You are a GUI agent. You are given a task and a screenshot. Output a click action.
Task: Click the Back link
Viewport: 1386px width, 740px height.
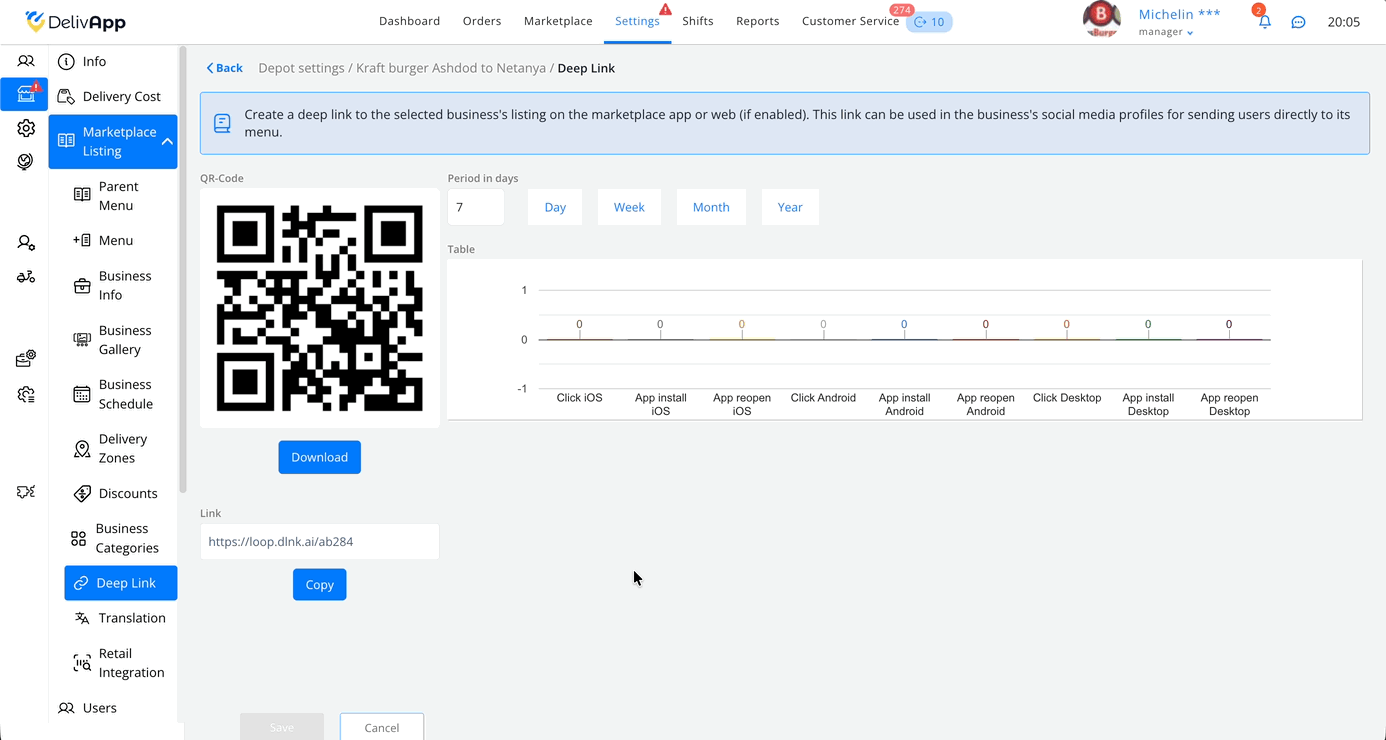coord(224,68)
